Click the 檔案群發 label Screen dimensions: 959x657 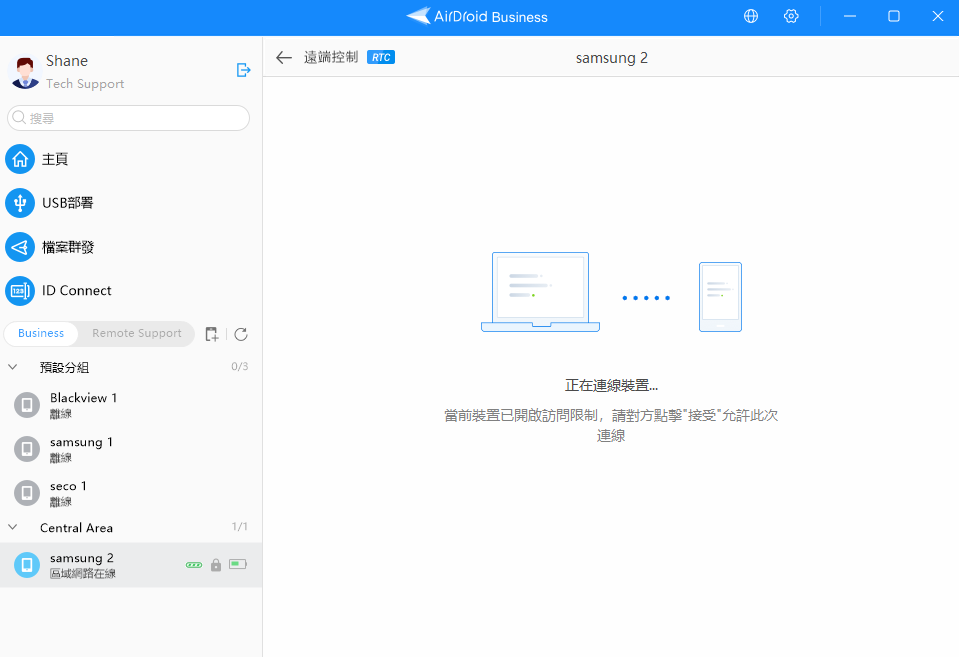(x=68, y=247)
